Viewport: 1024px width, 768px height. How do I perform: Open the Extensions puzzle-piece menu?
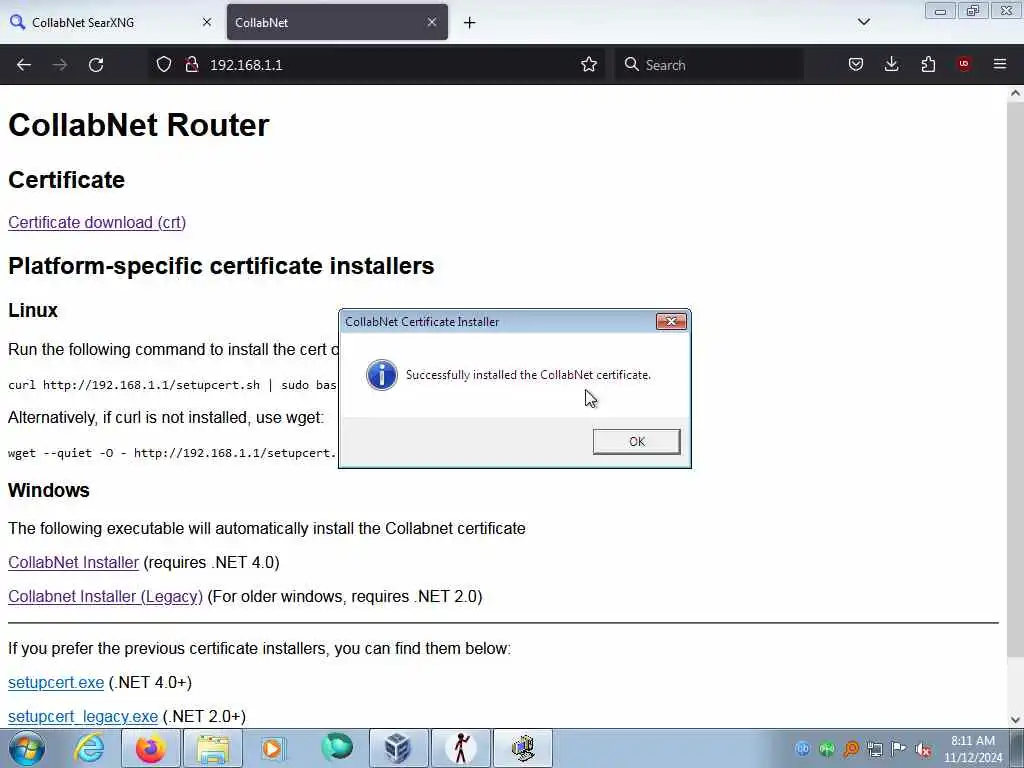pos(928,65)
